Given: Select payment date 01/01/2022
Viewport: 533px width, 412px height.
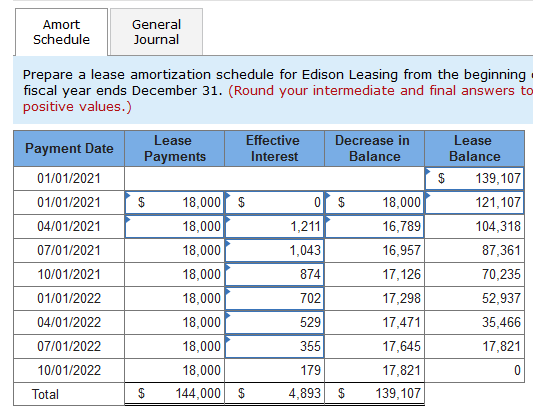Looking at the screenshot, I should click(69, 298).
